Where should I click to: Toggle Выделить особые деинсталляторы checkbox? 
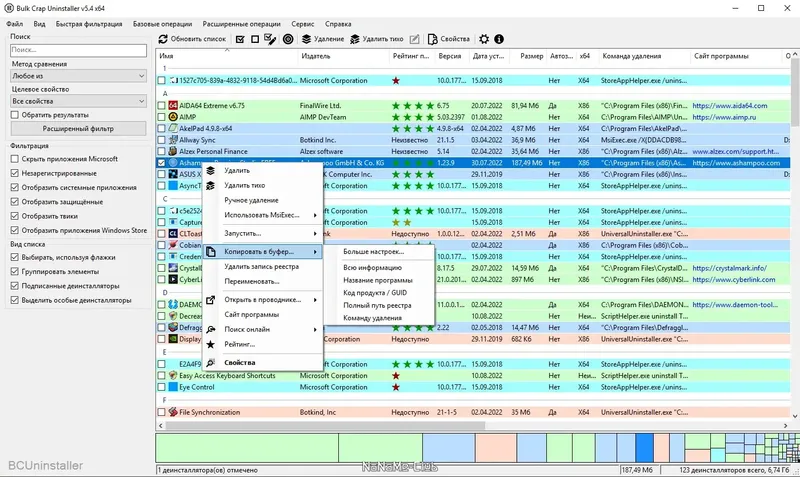click(15, 300)
